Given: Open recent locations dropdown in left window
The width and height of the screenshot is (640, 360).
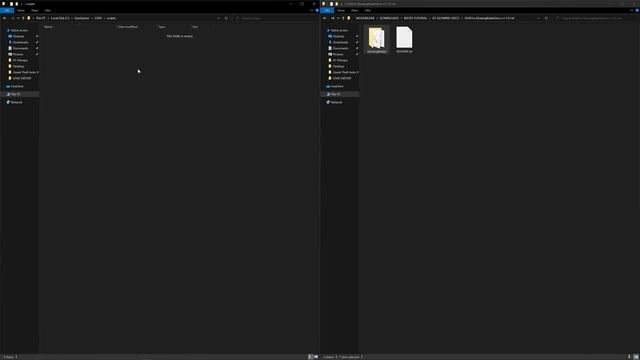Looking at the screenshot, I should pos(18,18).
